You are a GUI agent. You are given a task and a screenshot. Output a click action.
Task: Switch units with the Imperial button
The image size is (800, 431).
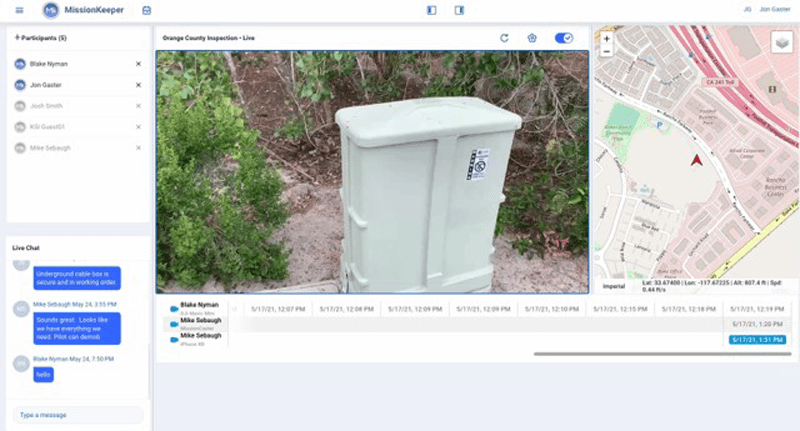613,286
